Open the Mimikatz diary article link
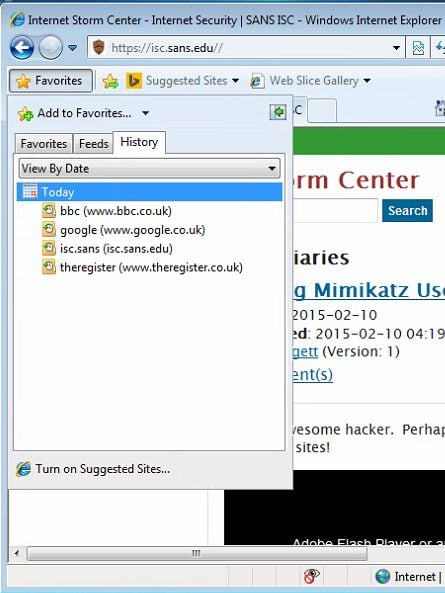 (369, 290)
